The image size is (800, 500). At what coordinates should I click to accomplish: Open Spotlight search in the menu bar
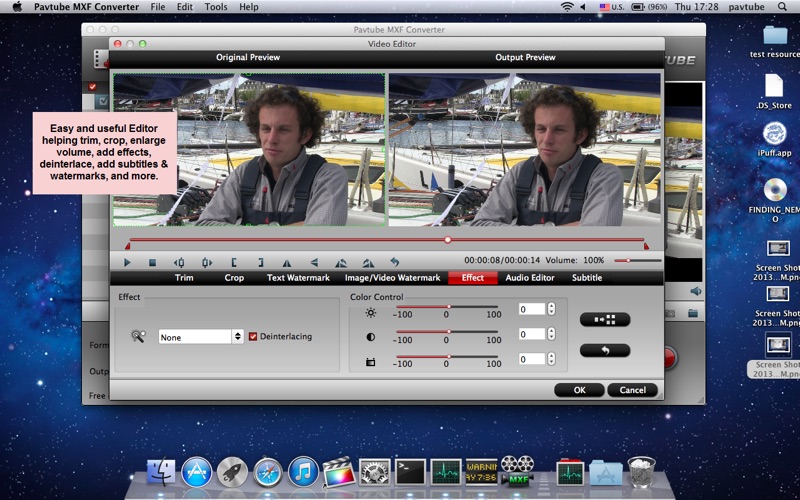(782, 7)
